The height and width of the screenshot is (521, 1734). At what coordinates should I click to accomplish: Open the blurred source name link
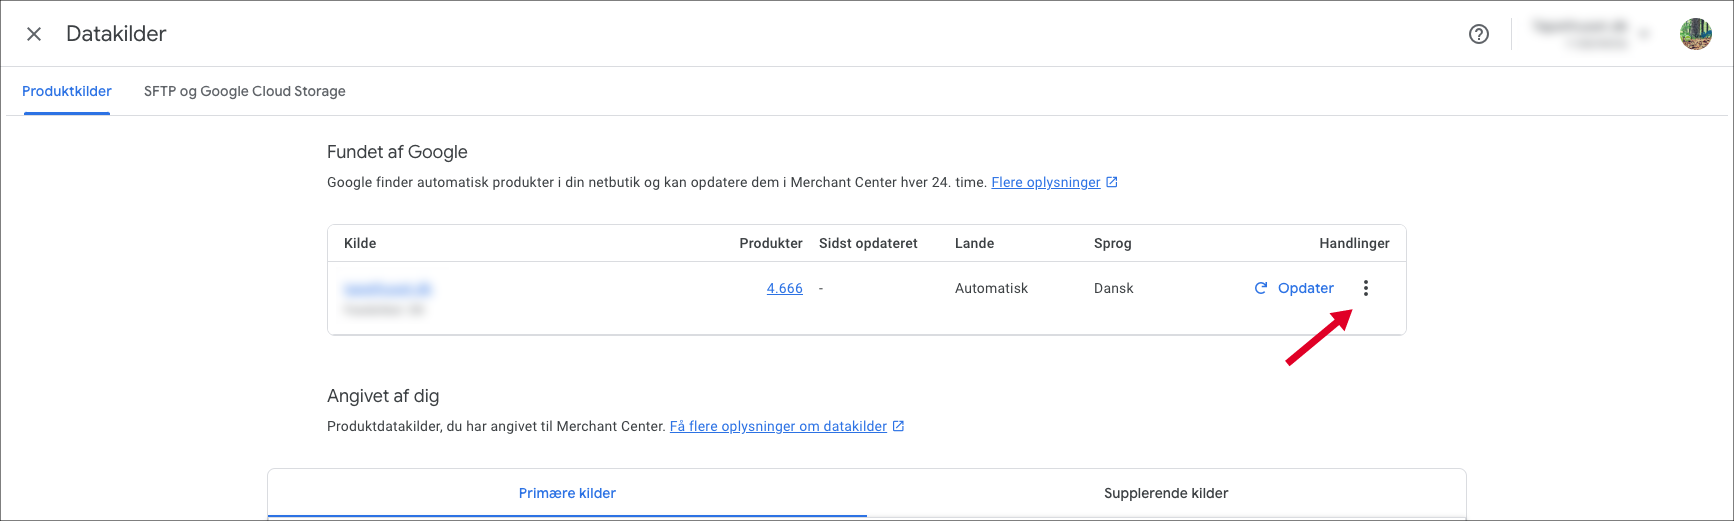point(388,289)
